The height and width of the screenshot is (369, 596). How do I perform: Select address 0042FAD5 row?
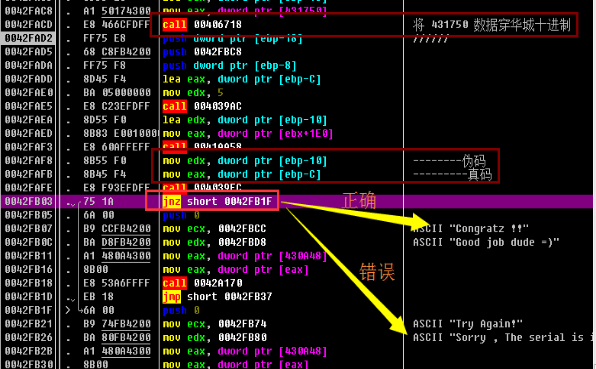click(x=29, y=52)
